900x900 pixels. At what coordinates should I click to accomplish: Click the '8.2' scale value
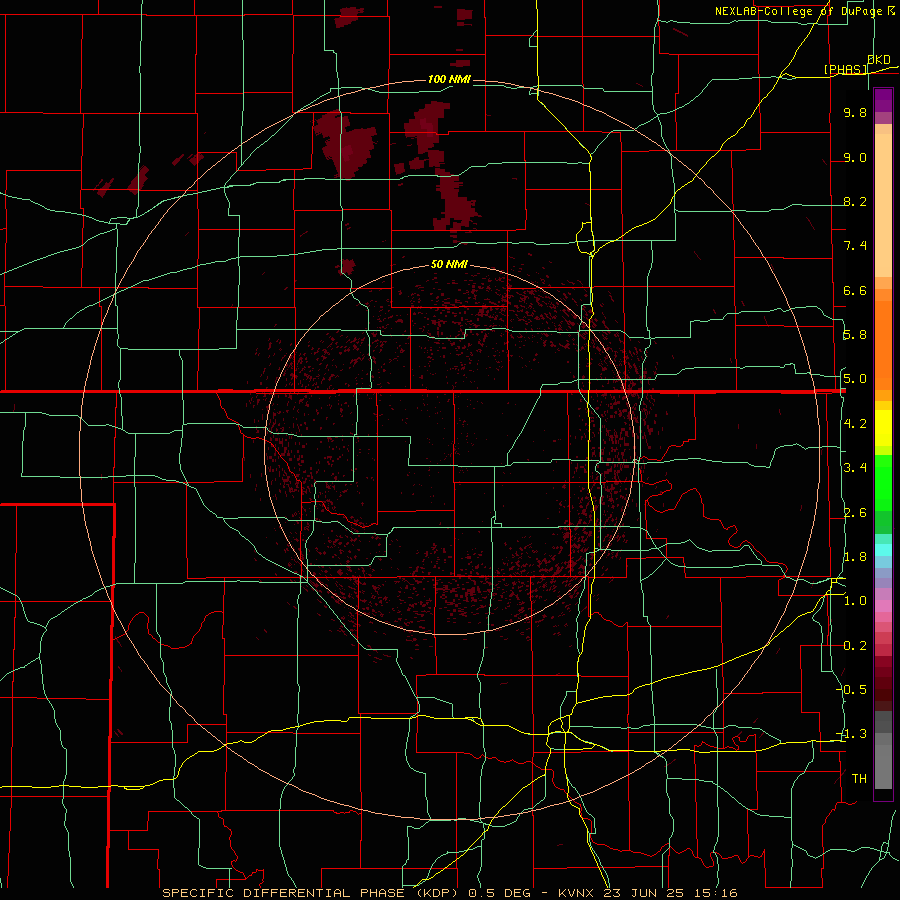click(855, 201)
